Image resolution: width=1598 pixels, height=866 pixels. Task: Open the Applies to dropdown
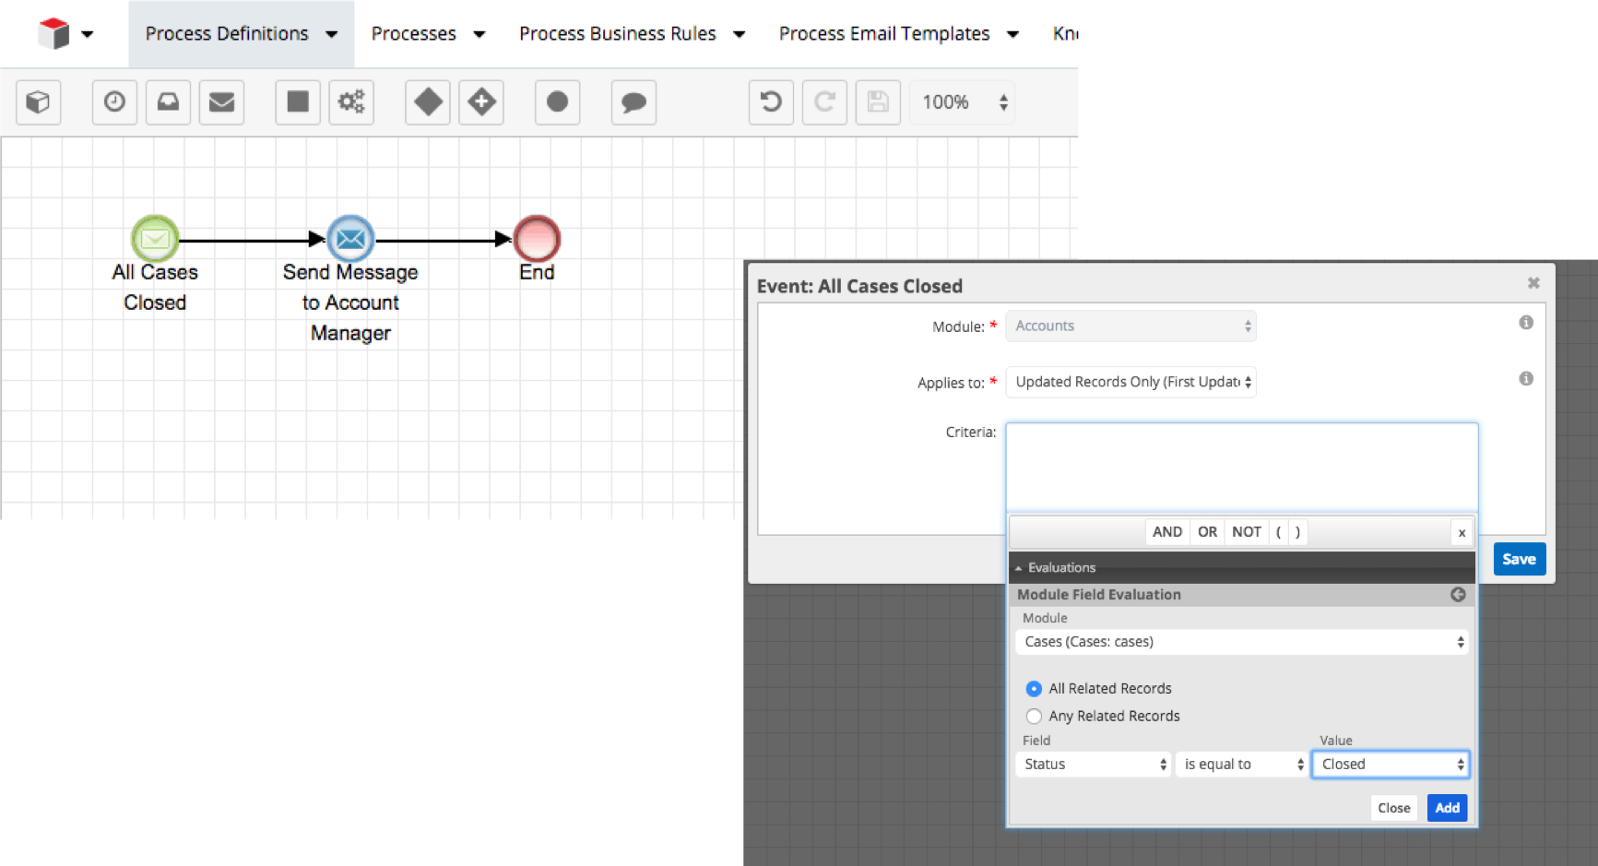pyautogui.click(x=1130, y=382)
